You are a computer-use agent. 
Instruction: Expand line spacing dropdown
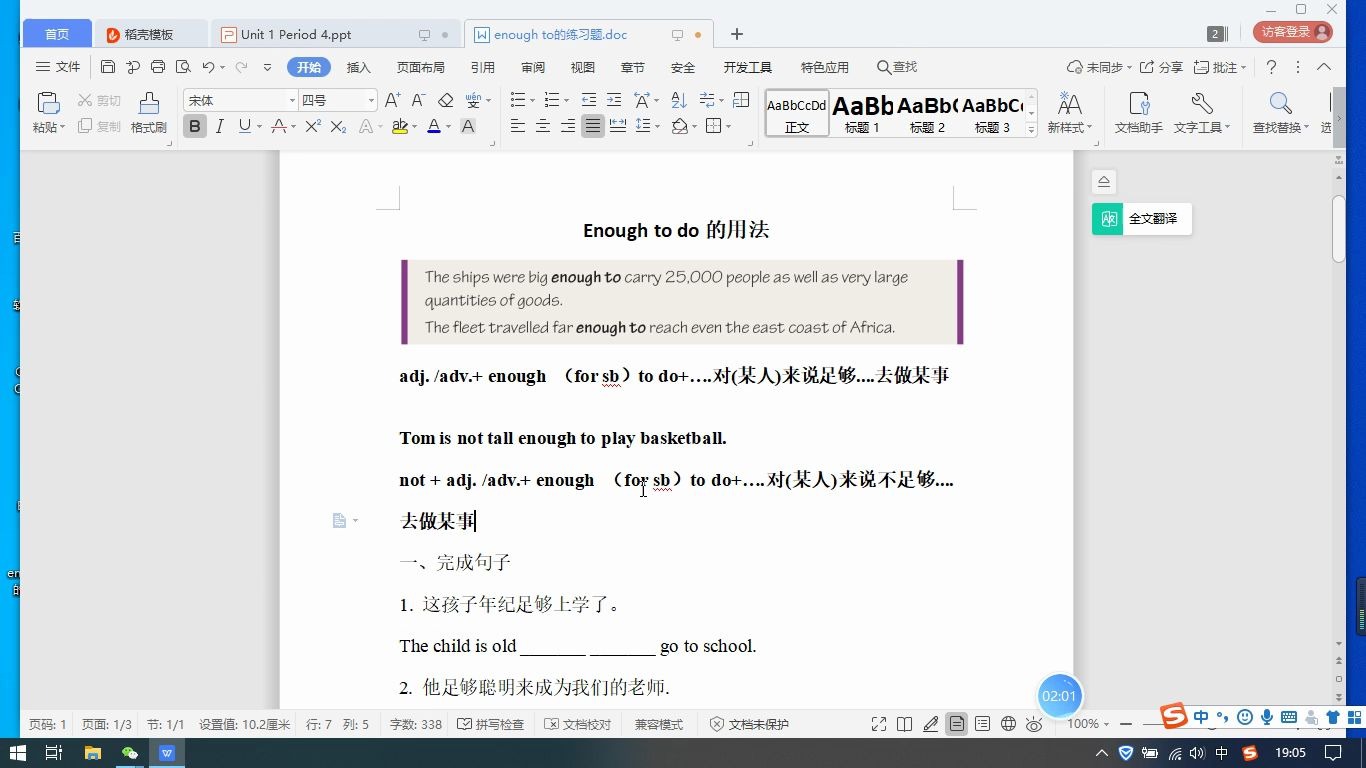(657, 127)
